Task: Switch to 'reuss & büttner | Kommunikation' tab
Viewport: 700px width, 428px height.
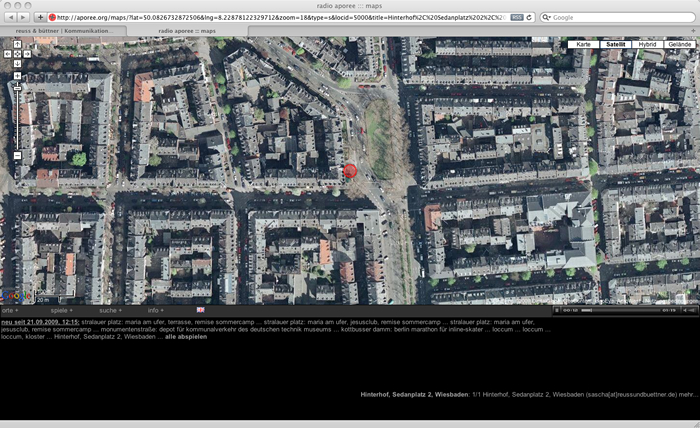Action: pos(64,31)
